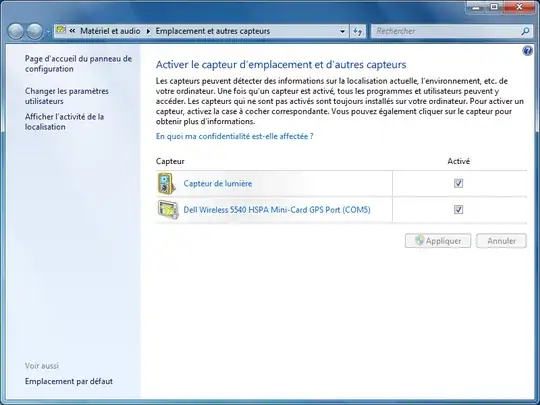Viewport: 540px width, 405px height.
Task: Maximize the control panel window
Action: (x=495, y=7)
